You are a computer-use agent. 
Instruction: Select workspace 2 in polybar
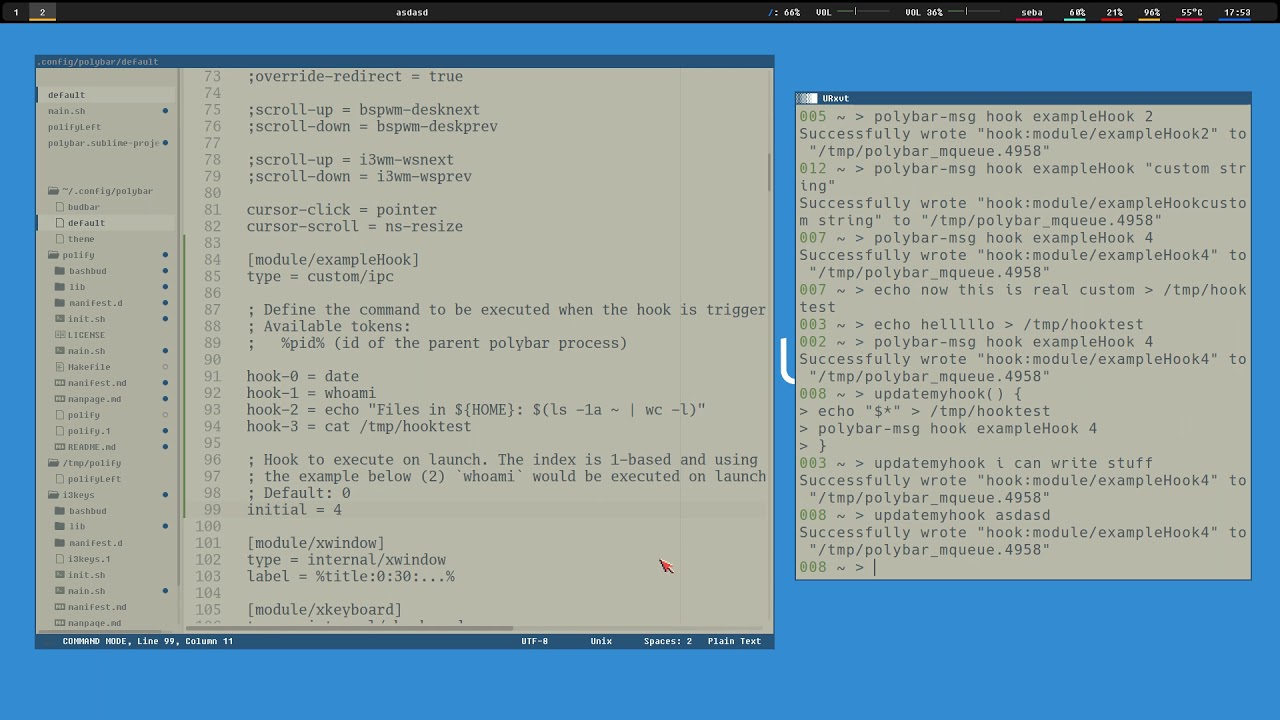[x=42, y=12]
